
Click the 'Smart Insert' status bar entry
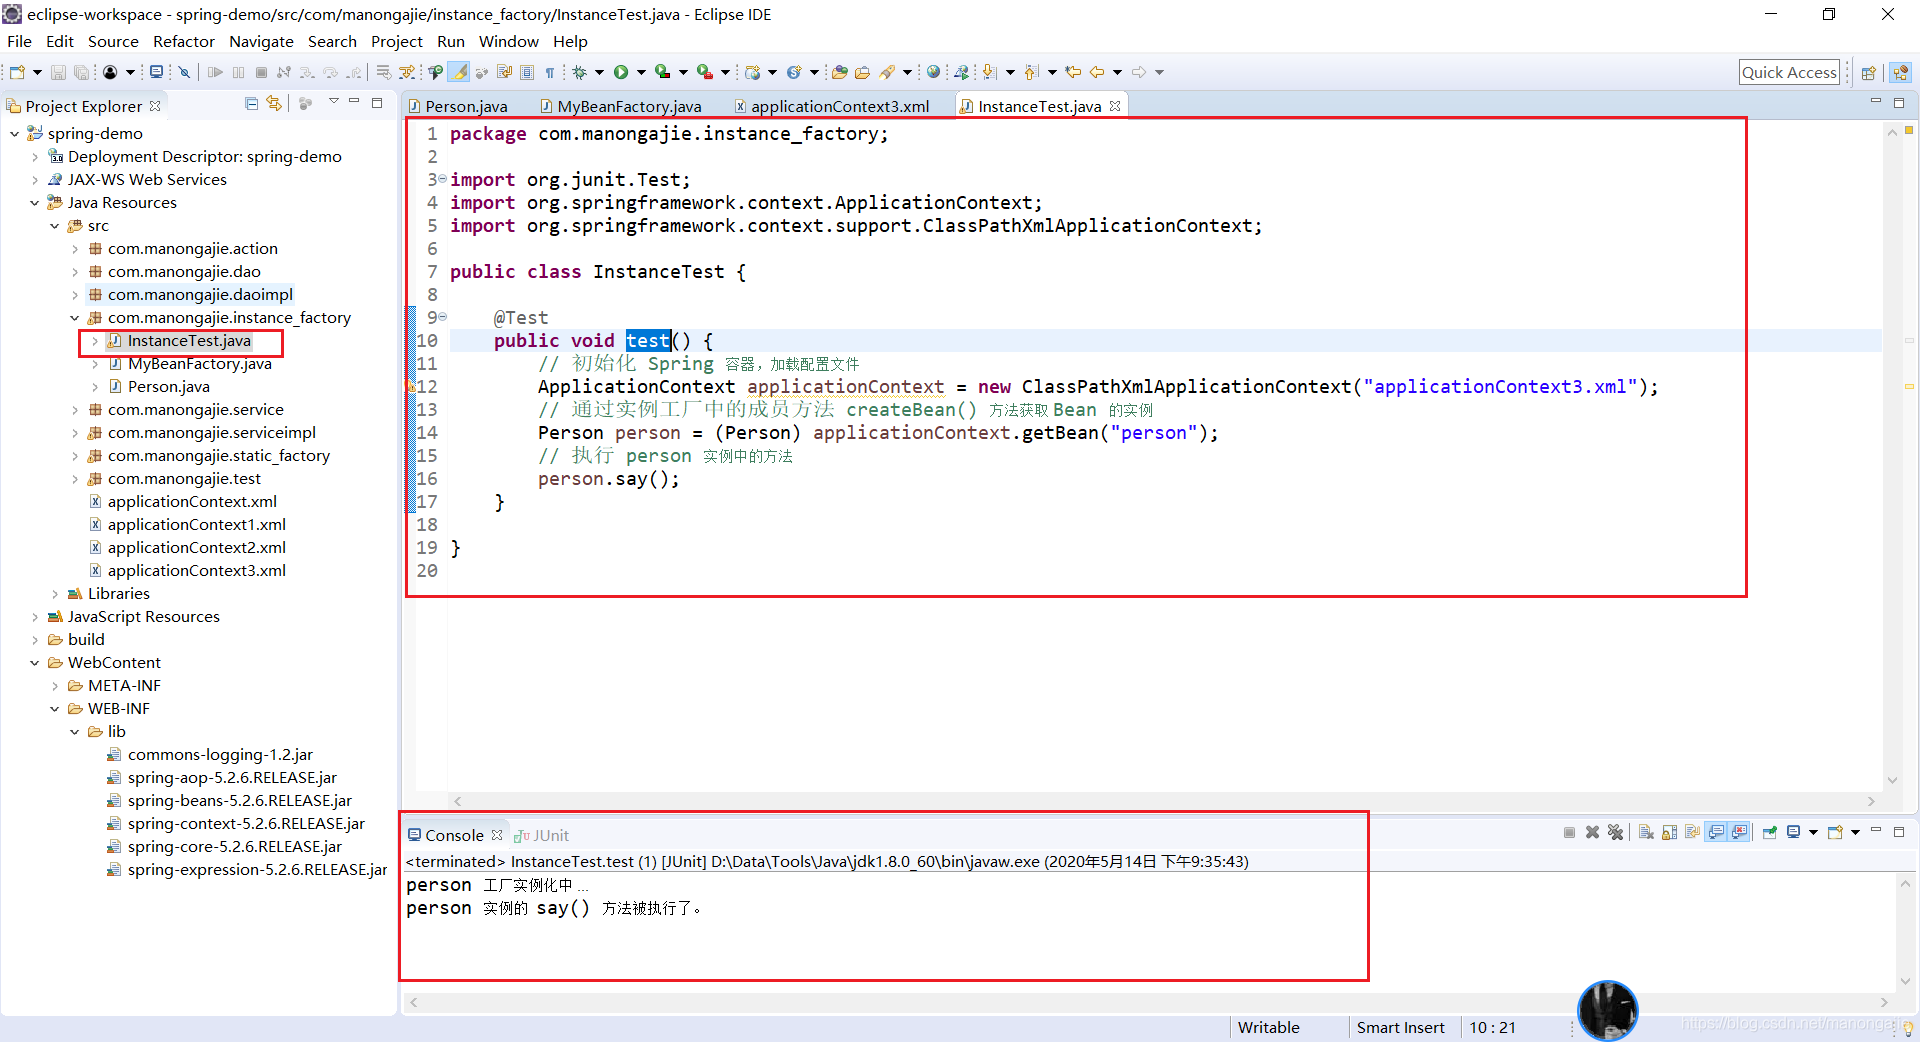pyautogui.click(x=1400, y=1027)
